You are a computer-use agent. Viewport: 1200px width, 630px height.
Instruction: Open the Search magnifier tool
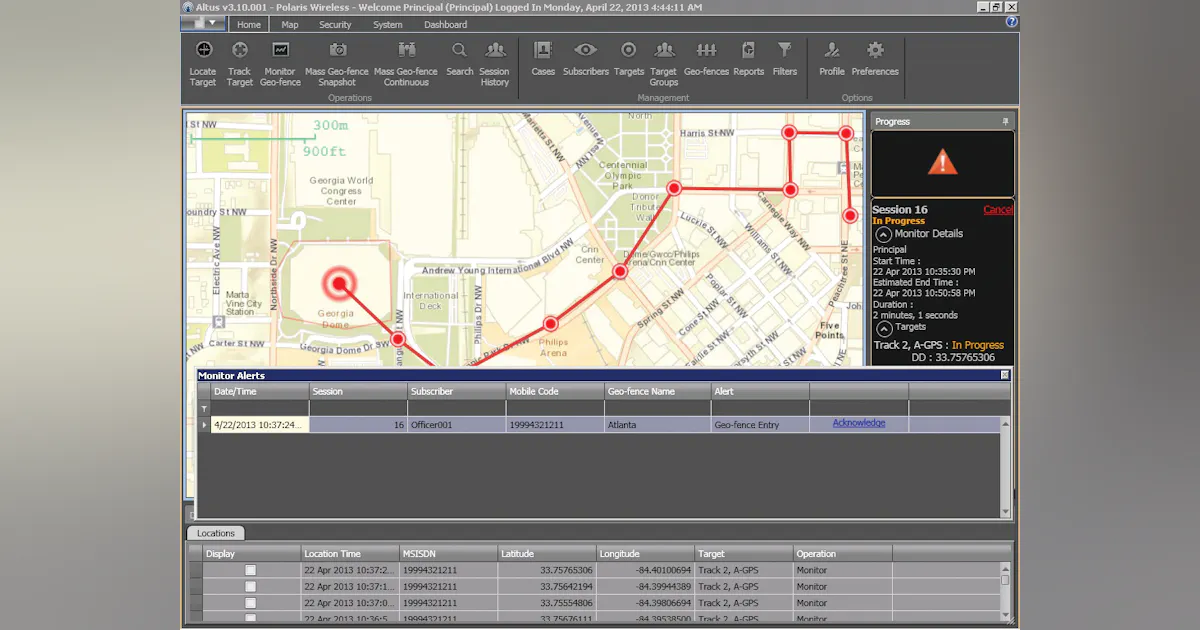(459, 50)
